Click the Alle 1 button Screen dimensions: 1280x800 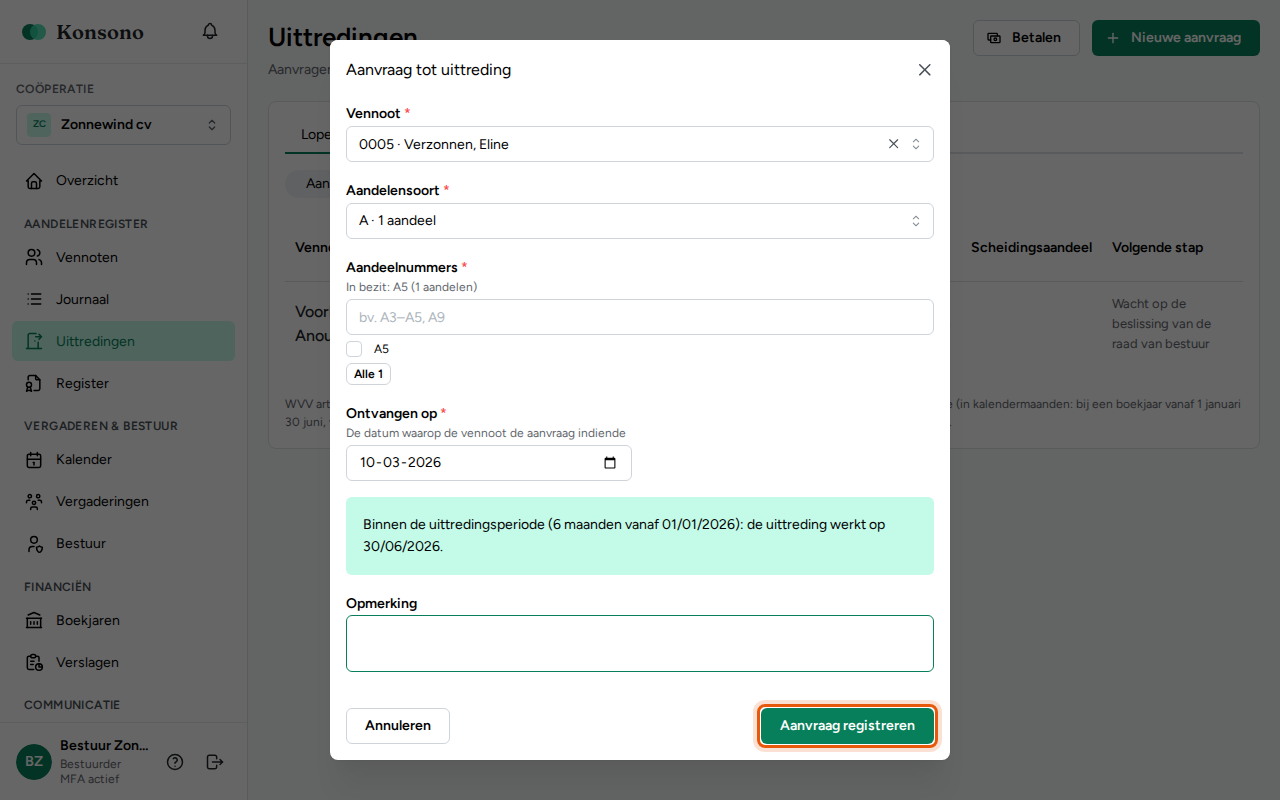pos(368,374)
